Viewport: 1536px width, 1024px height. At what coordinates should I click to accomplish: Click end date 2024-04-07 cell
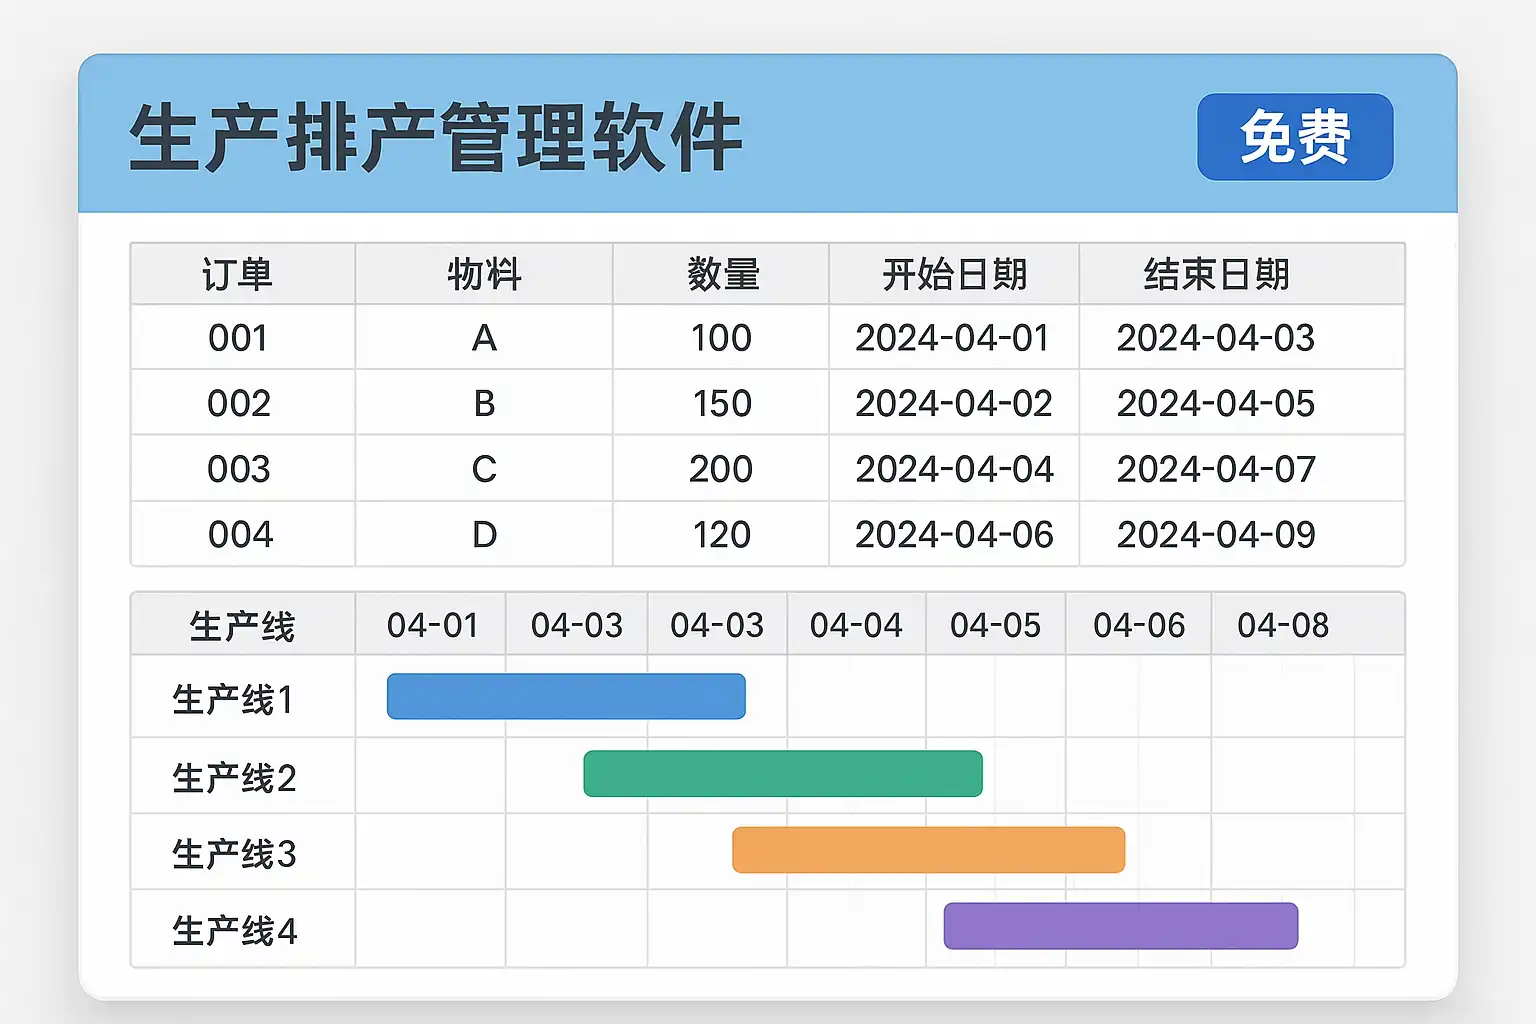pyautogui.click(x=1216, y=469)
